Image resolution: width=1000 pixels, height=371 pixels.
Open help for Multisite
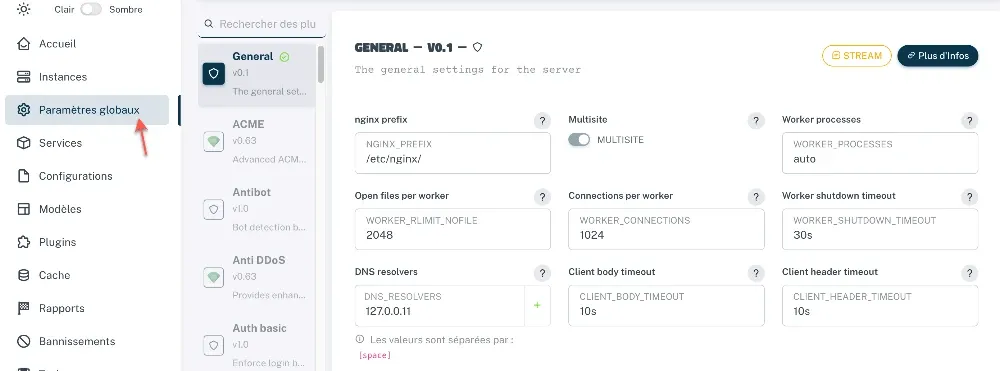755,121
